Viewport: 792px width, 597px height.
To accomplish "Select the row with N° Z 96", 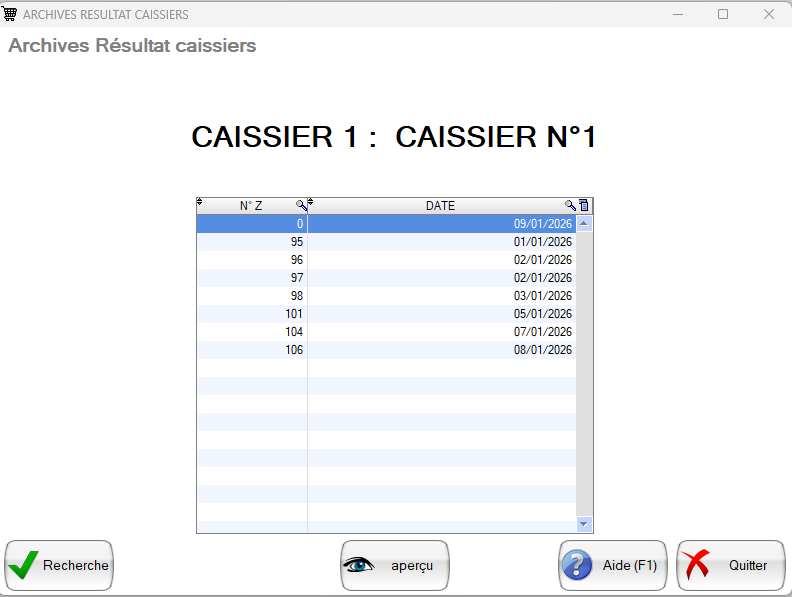I will [x=386, y=260].
